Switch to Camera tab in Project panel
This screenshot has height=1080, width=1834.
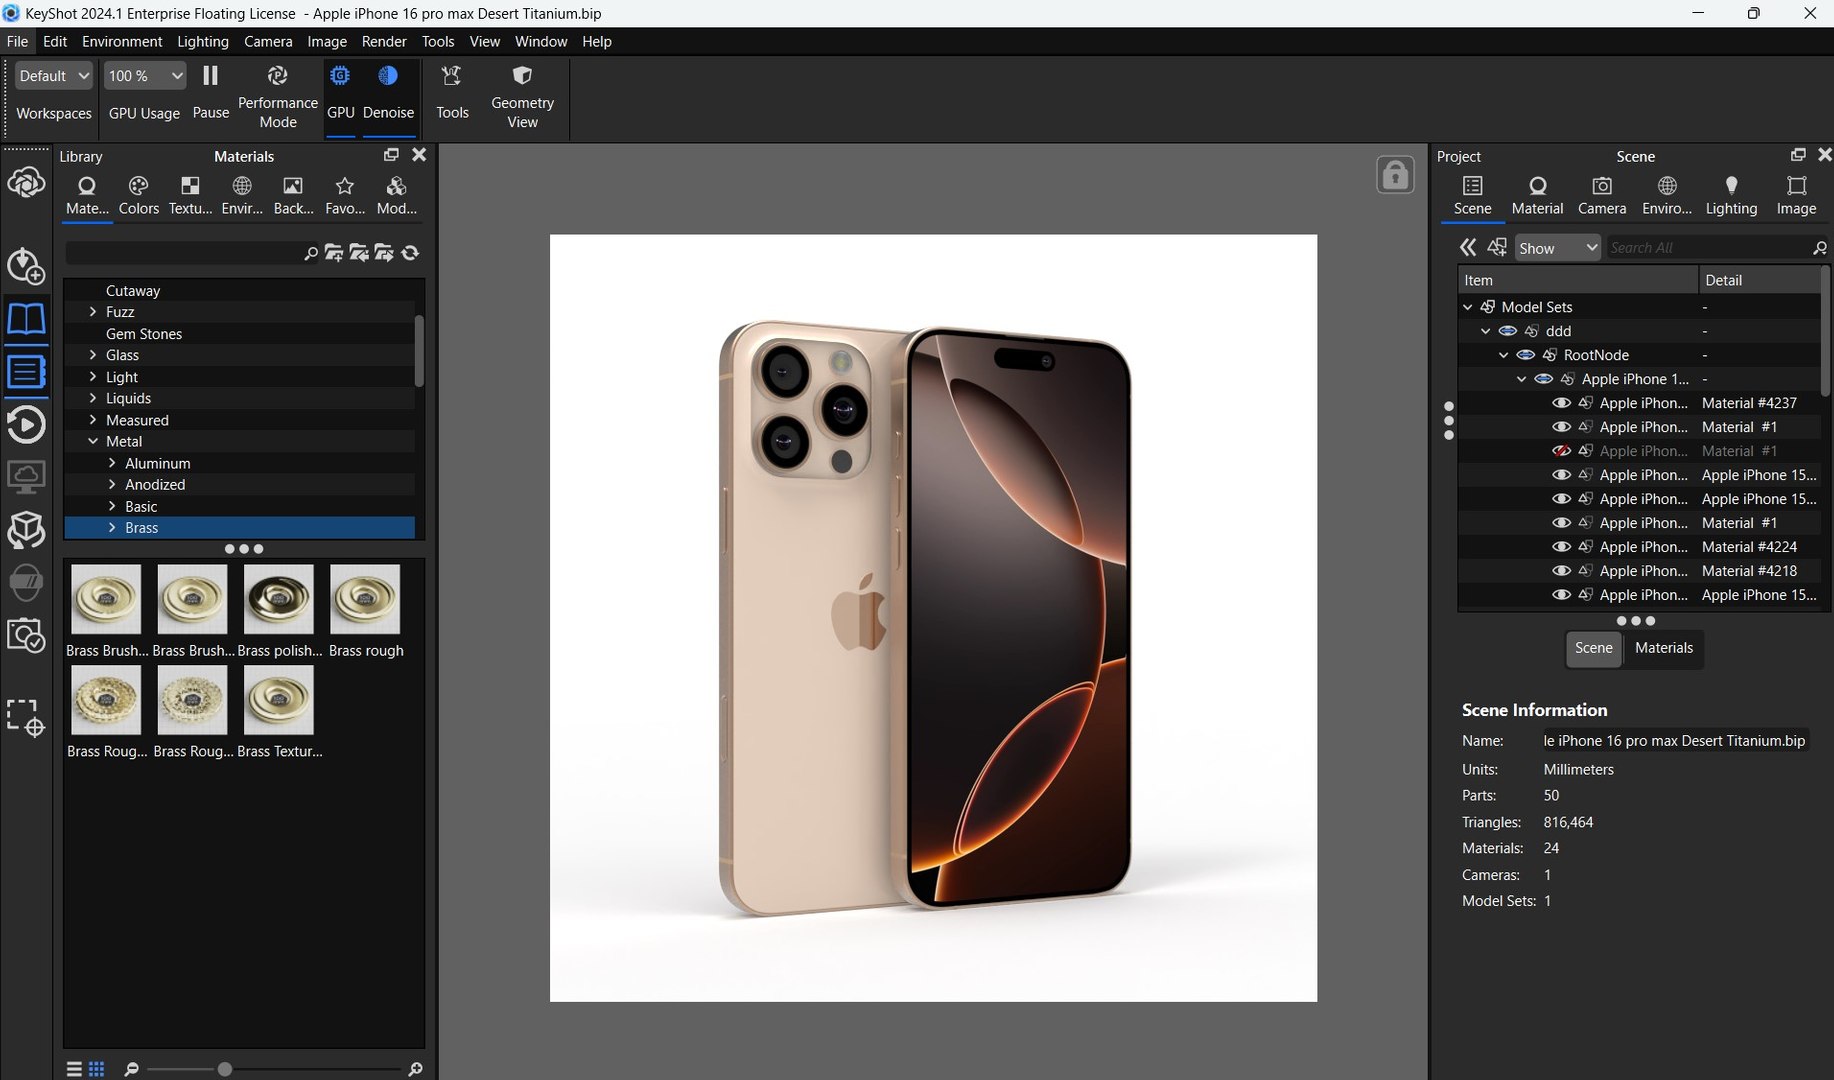pos(1602,196)
